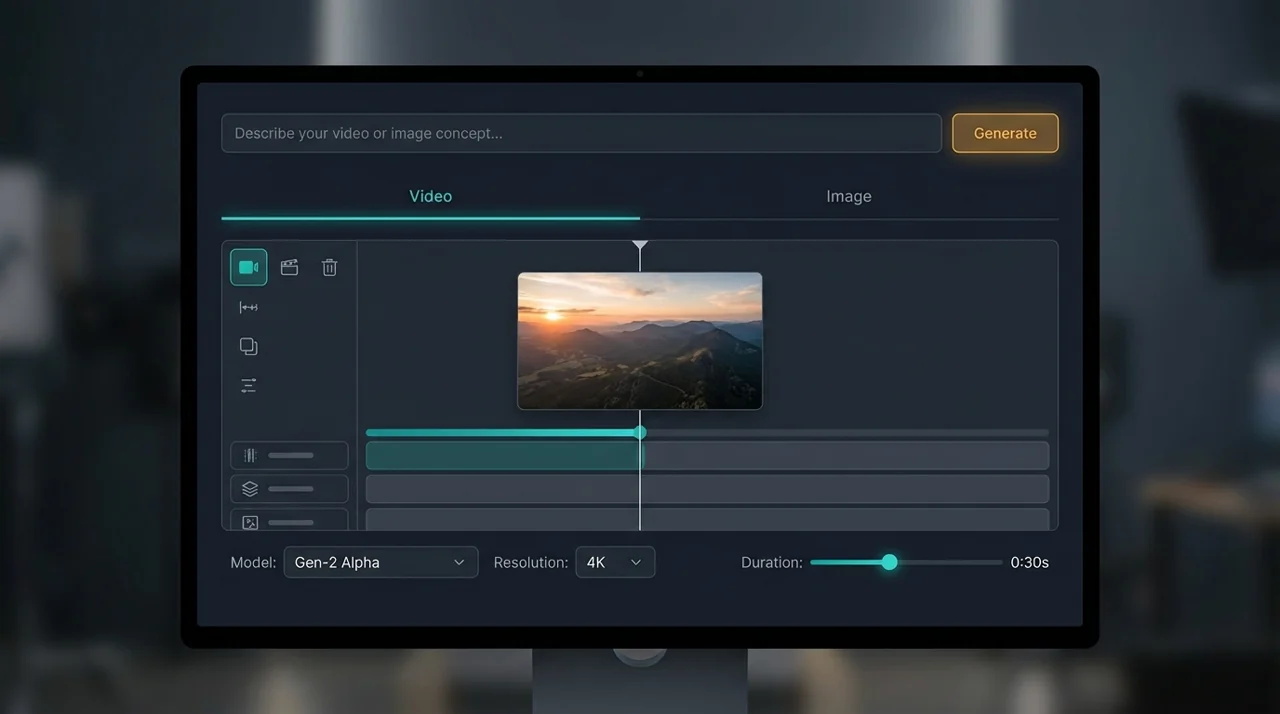This screenshot has width=1280, height=714.
Task: Click the duplicate overlapping squares icon
Action: (x=249, y=346)
